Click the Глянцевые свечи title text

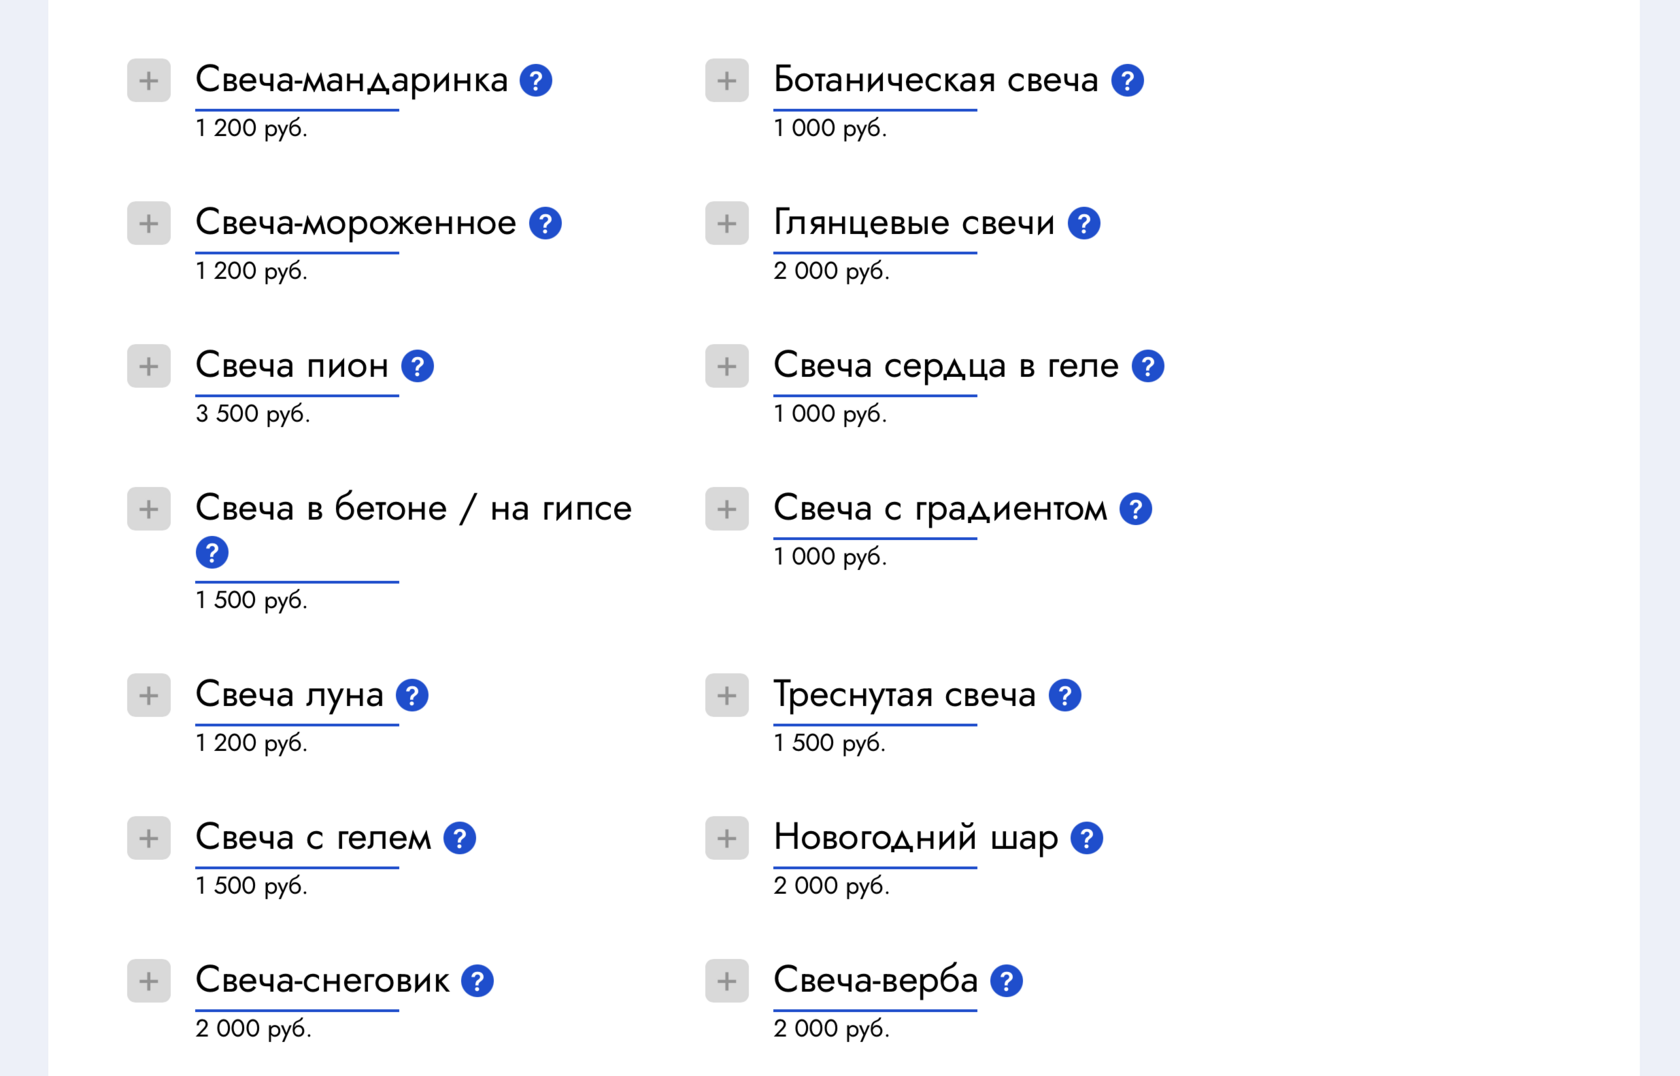[914, 223]
